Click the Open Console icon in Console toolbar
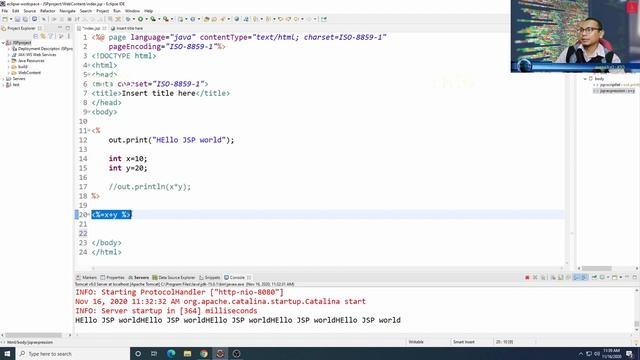640x360 pixels. click(x=615, y=278)
